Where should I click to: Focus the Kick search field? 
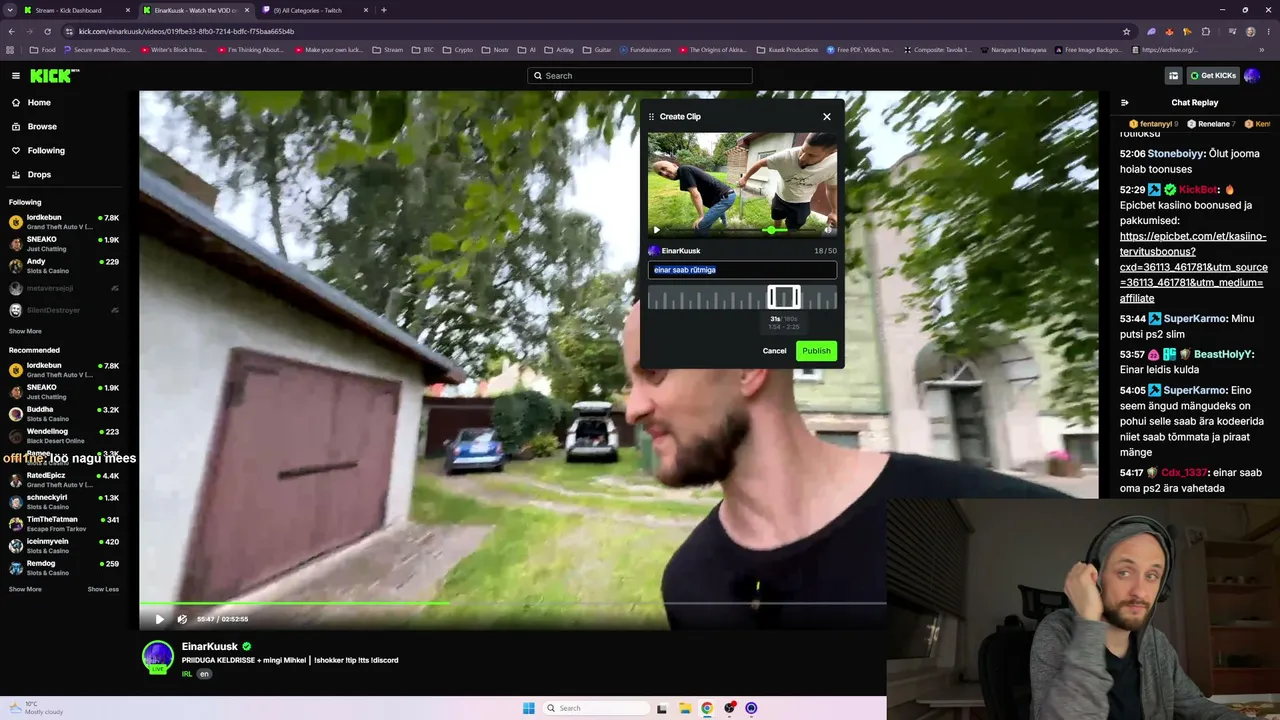click(640, 76)
